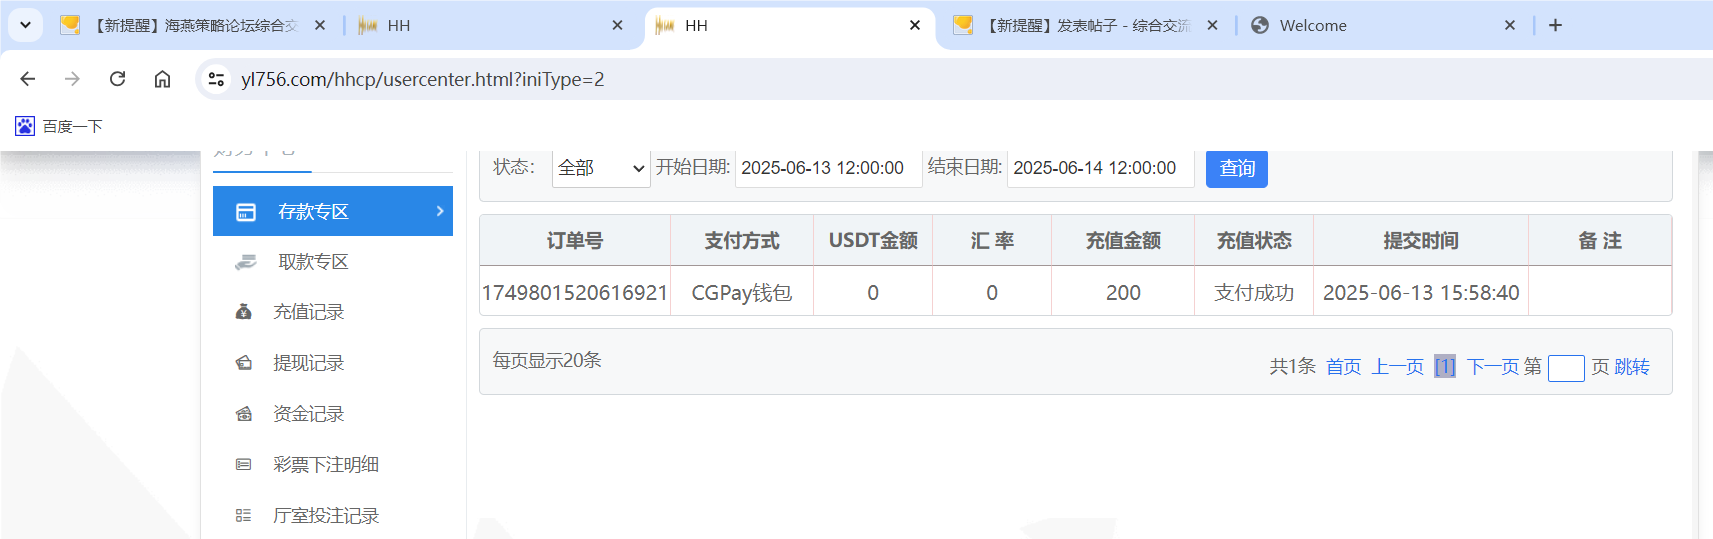Viewport: 1713px width, 539px height.
Task: Reload the current page
Action: pos(117,79)
